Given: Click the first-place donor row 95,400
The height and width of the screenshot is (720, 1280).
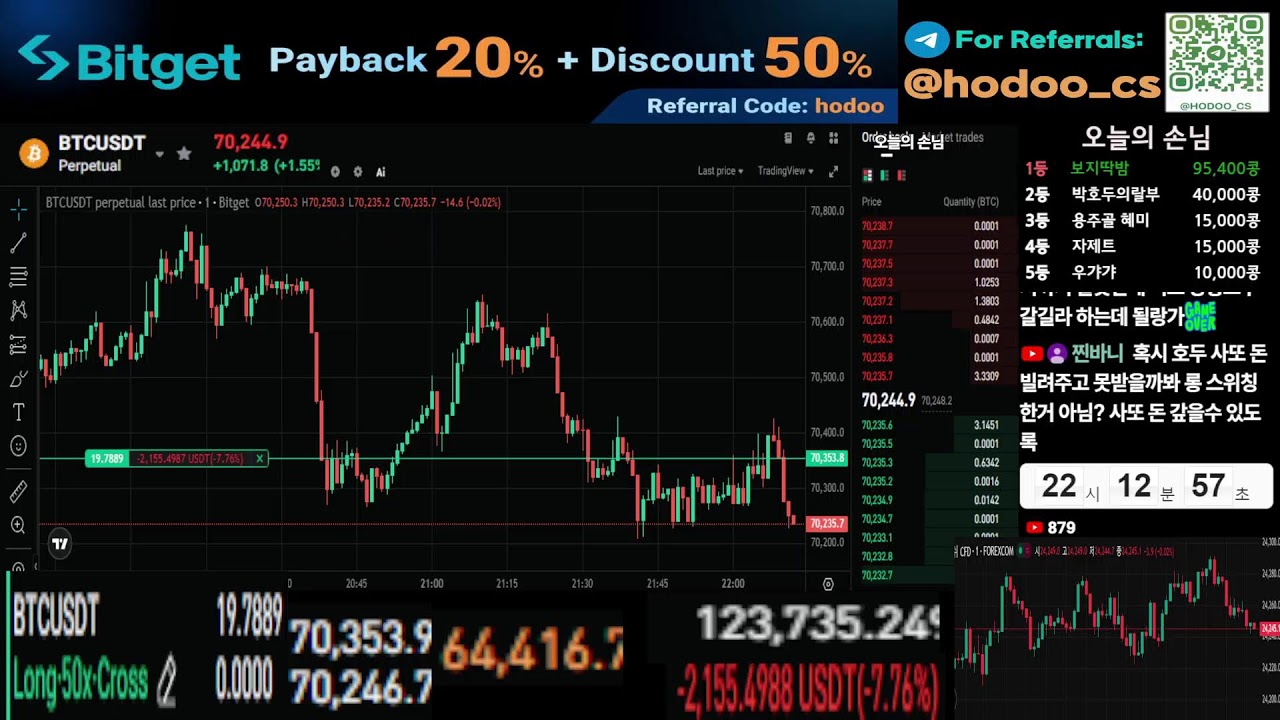Looking at the screenshot, I should (1142, 169).
